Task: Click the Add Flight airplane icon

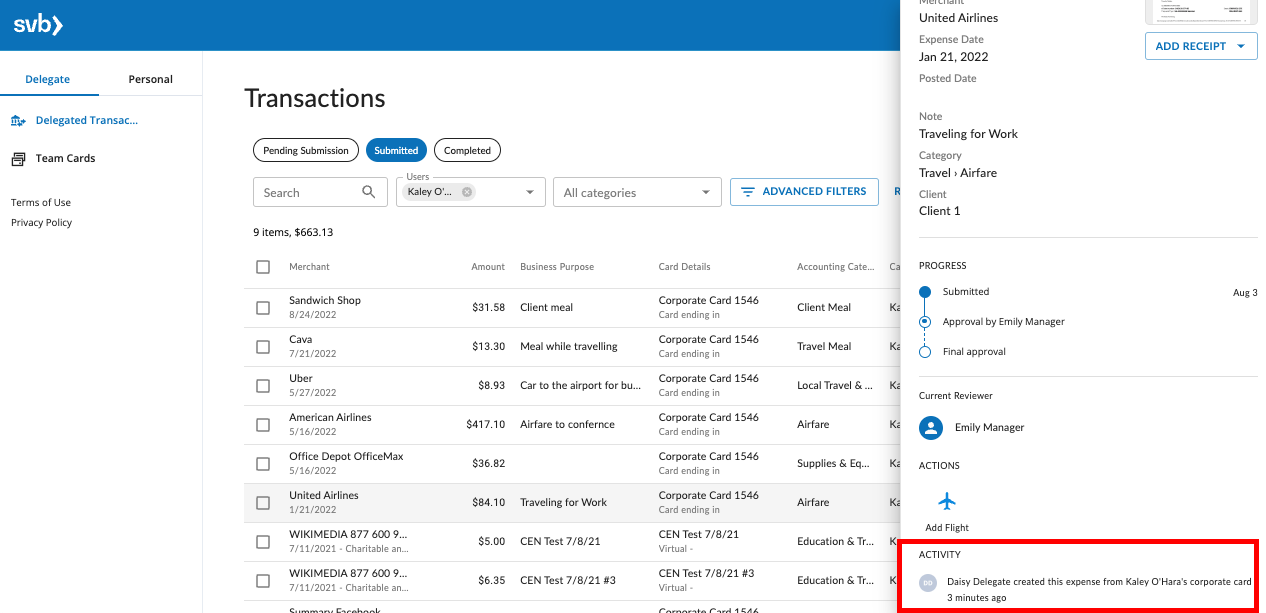Action: point(947,501)
